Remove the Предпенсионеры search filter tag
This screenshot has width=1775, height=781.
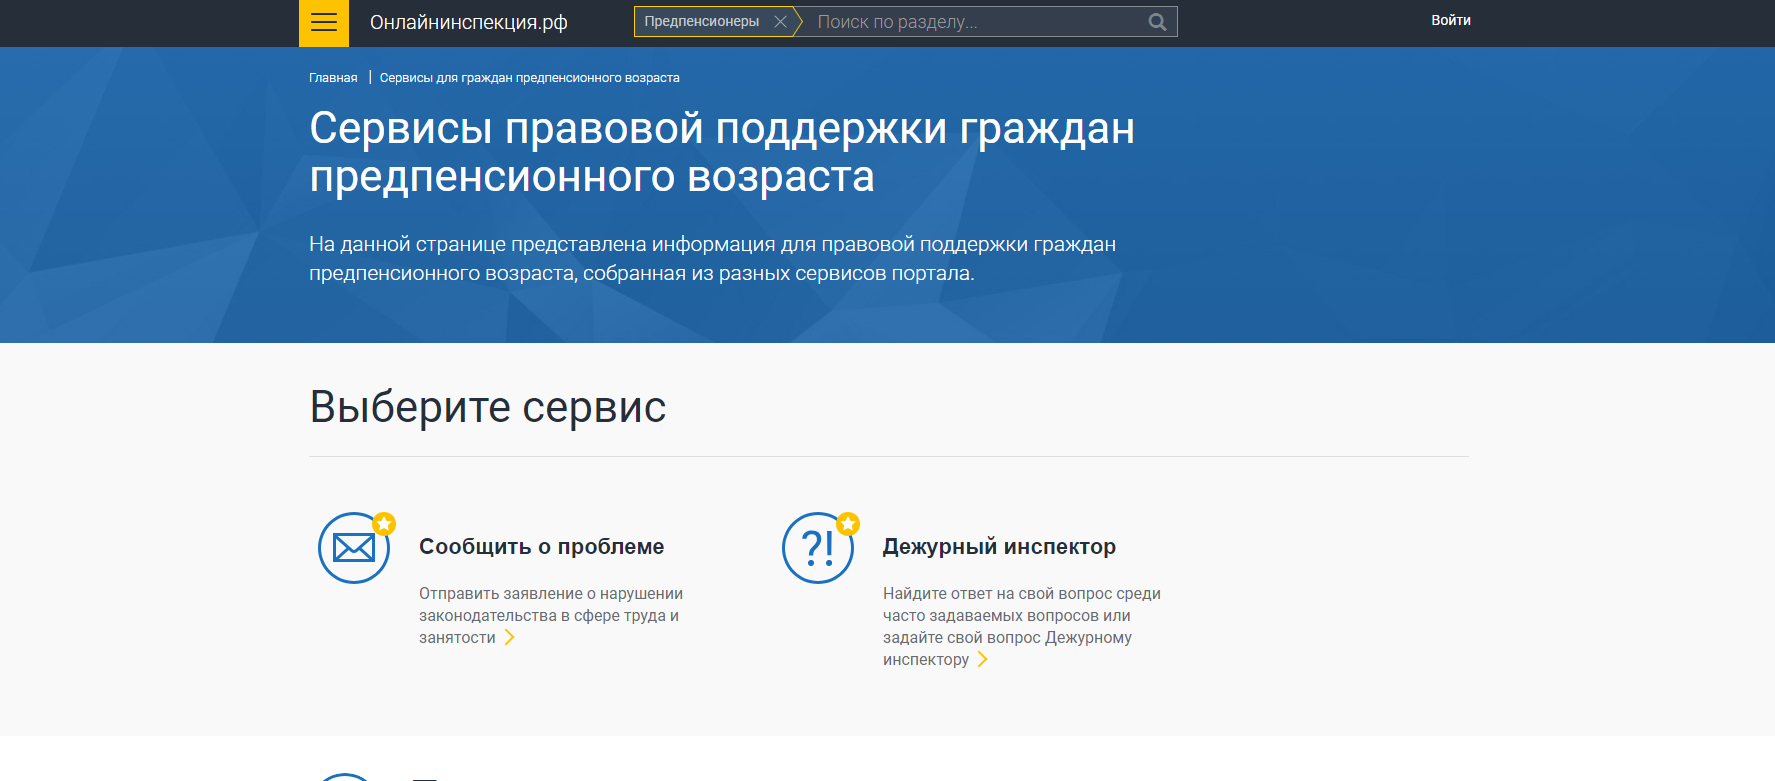(780, 21)
